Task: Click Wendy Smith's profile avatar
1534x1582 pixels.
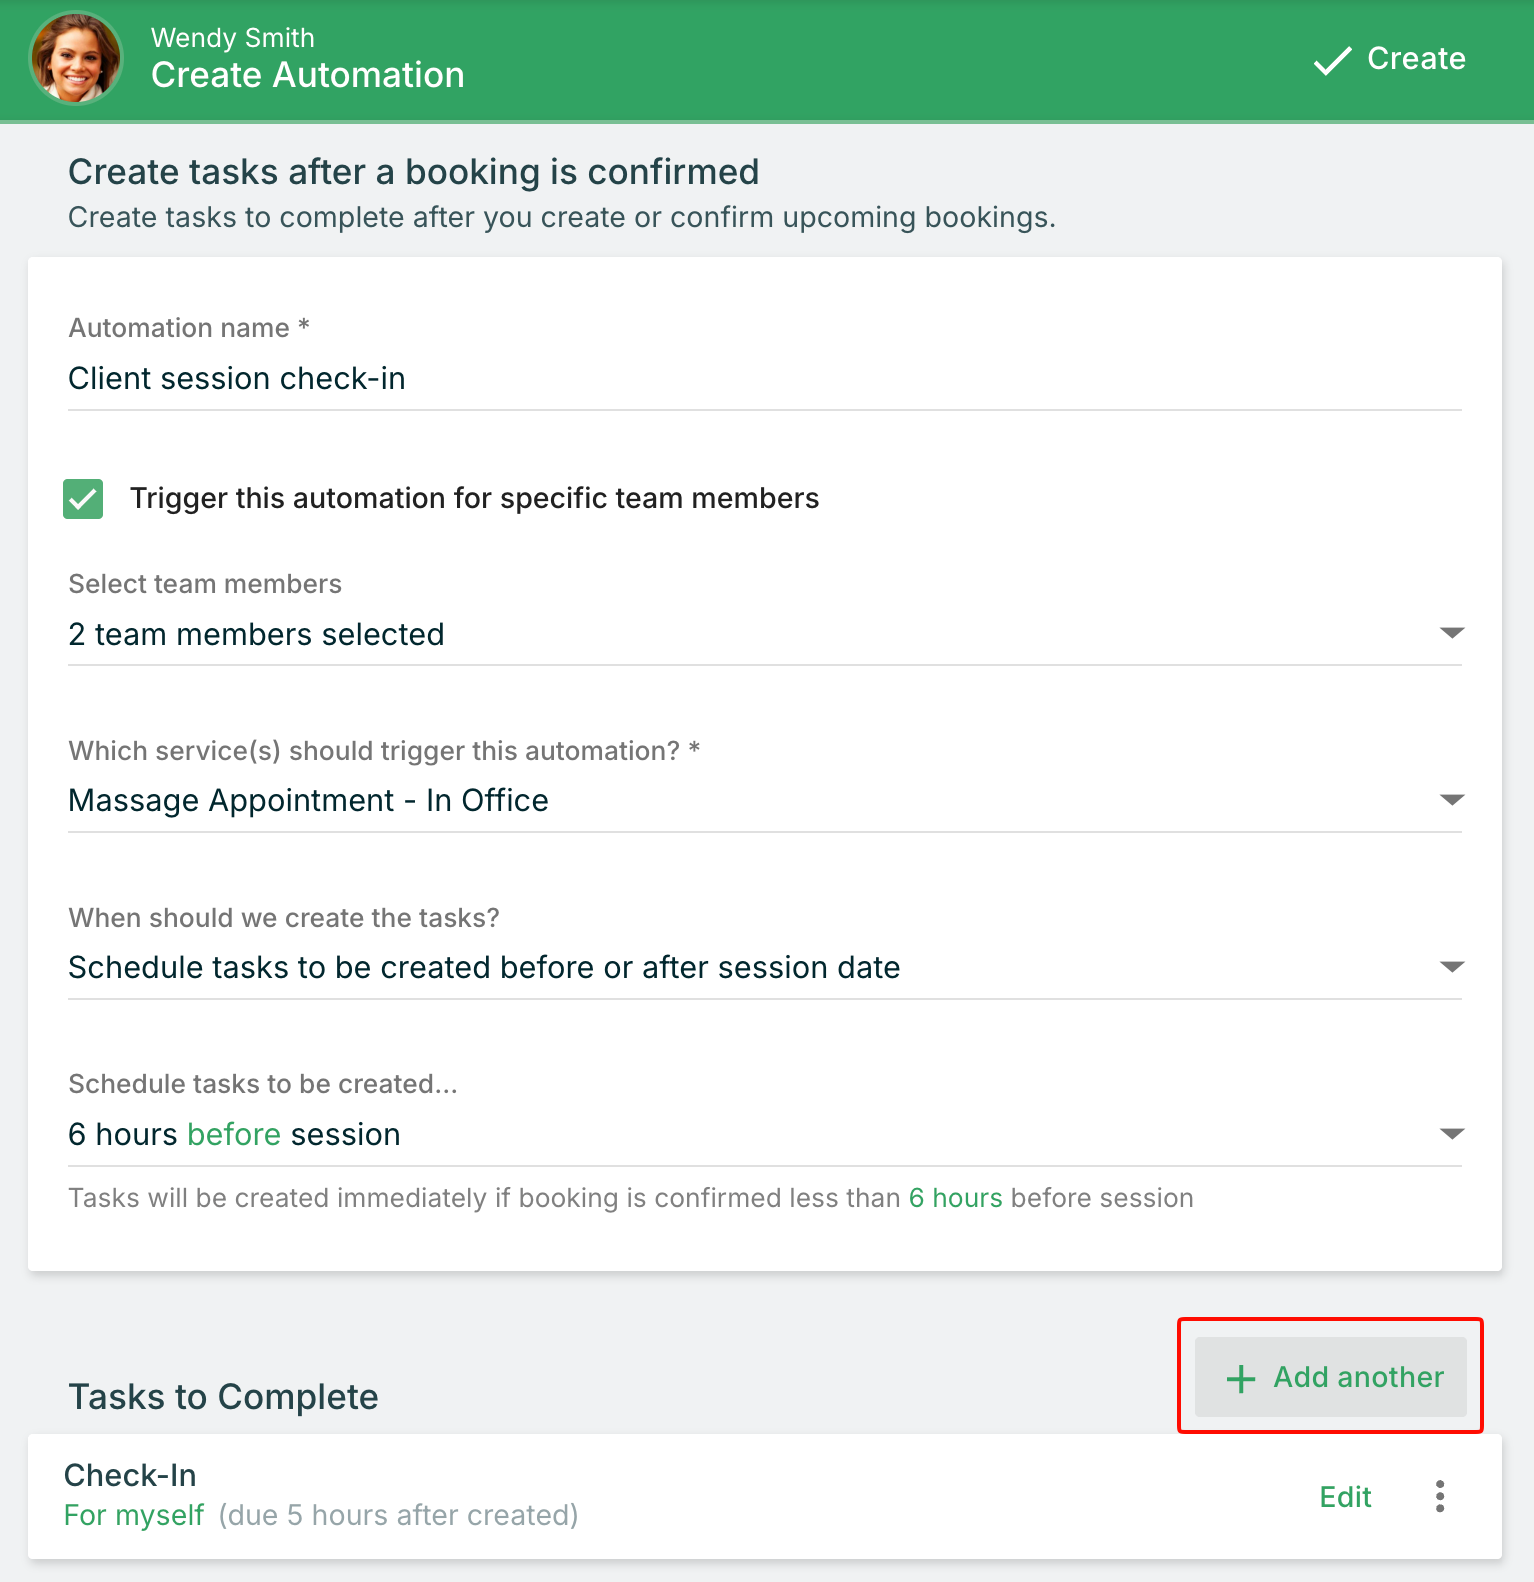Action: pos(76,59)
